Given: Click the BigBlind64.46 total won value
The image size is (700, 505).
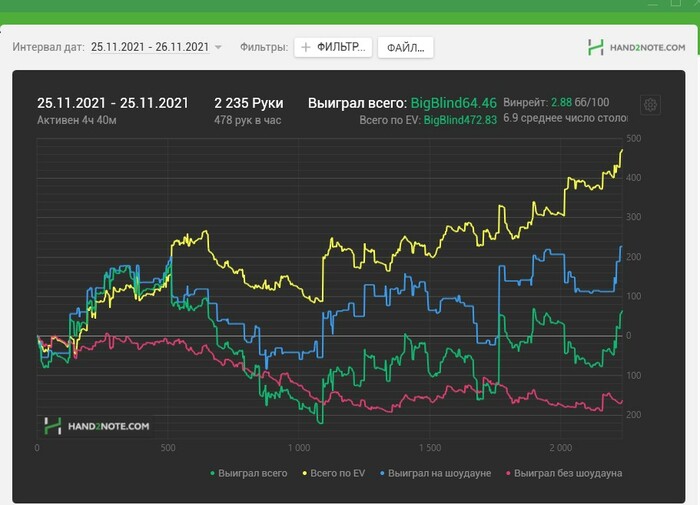Looking at the screenshot, I should pyautogui.click(x=454, y=103).
